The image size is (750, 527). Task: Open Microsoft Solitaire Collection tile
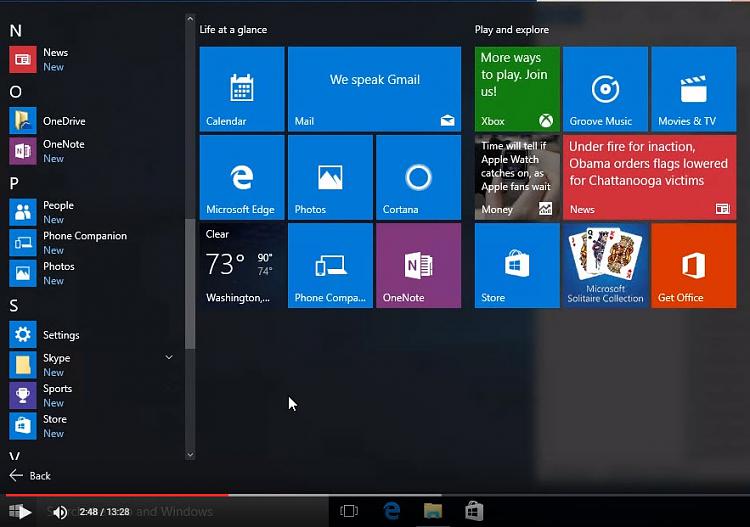605,265
